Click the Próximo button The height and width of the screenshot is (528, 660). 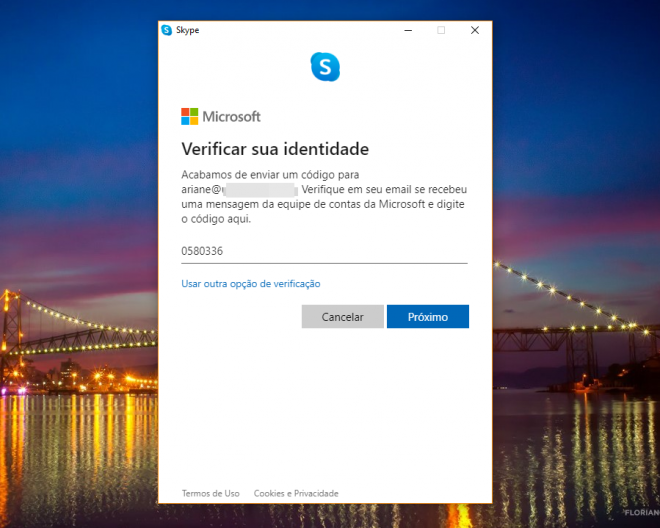point(428,317)
